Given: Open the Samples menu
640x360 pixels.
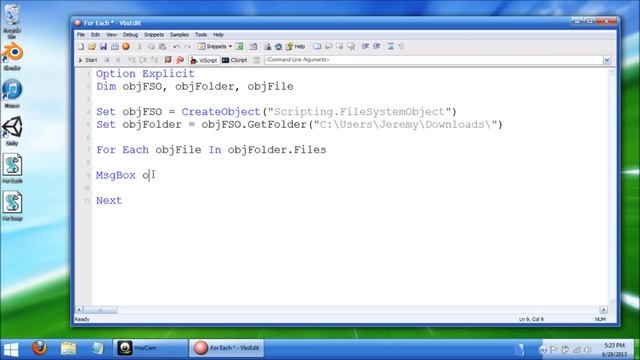Looking at the screenshot, I should [179, 35].
